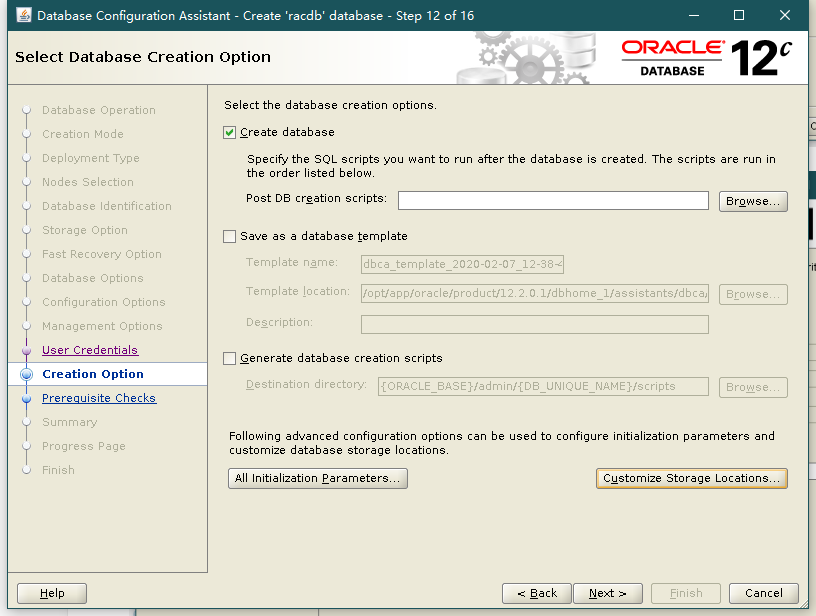
Task: Close the Database Configuration Assistant window
Action: pos(785,15)
